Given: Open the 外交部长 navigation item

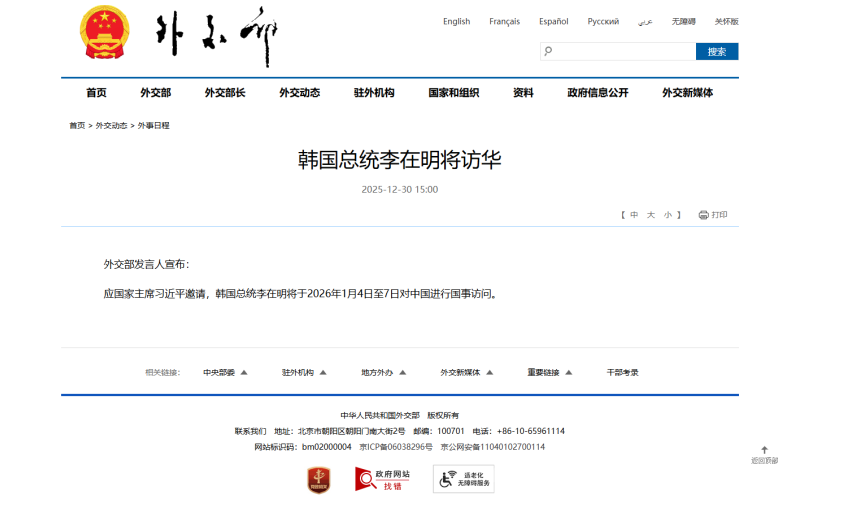Looking at the screenshot, I should [225, 93].
